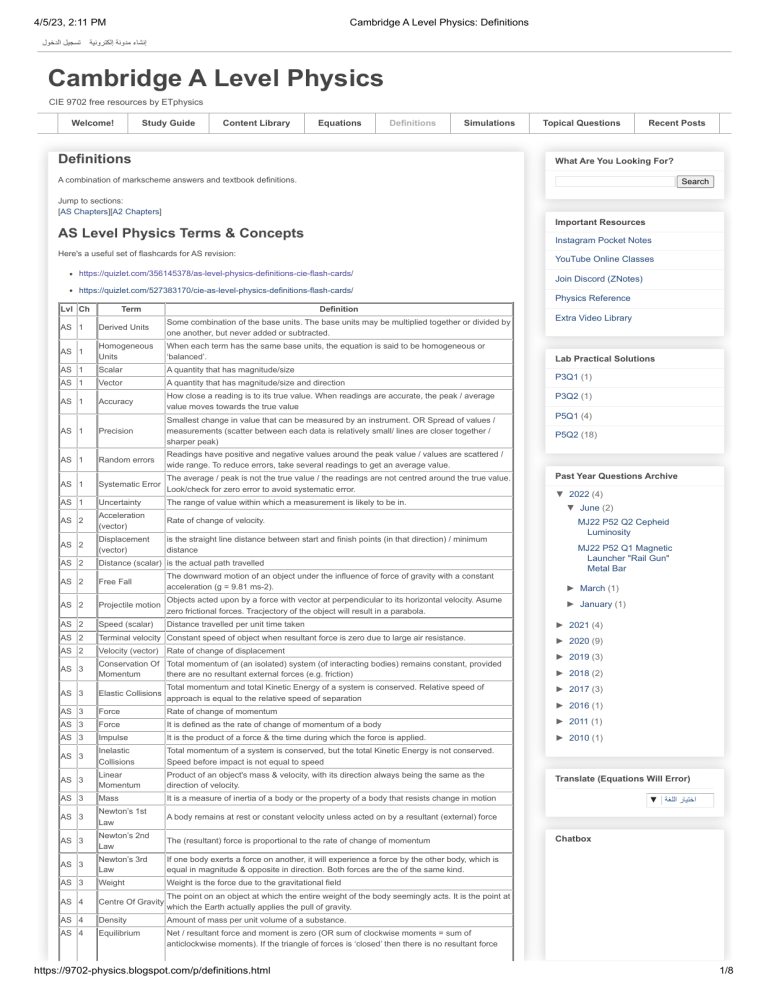This screenshot has height=994, width=768.
Task: Select the Systematic Error term cell
Action: click(131, 484)
